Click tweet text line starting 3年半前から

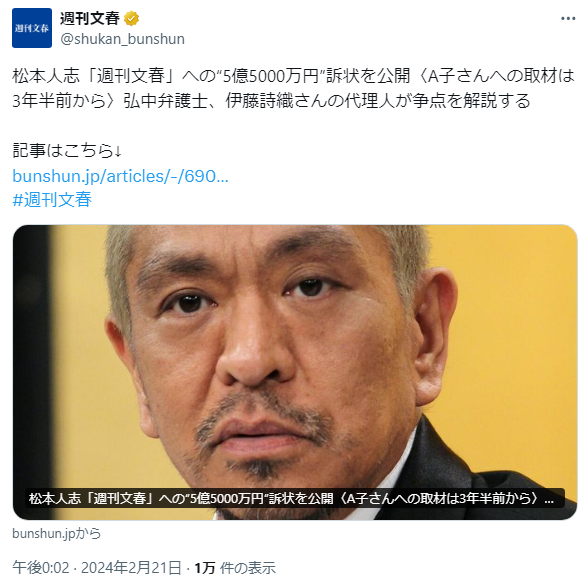point(271,101)
